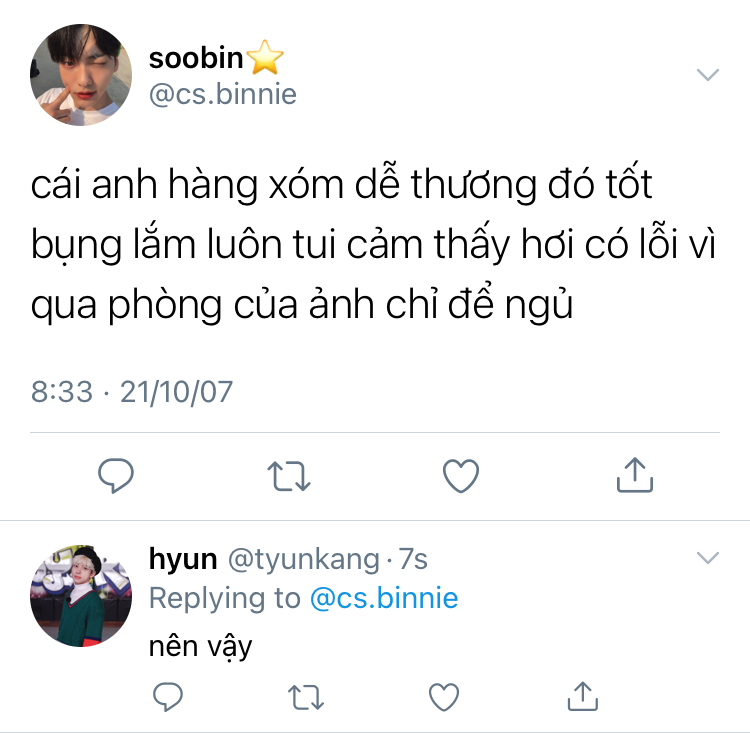750x733 pixels.
Task: Like hyun's reply with the heart icon
Action: pyautogui.click(x=444, y=697)
